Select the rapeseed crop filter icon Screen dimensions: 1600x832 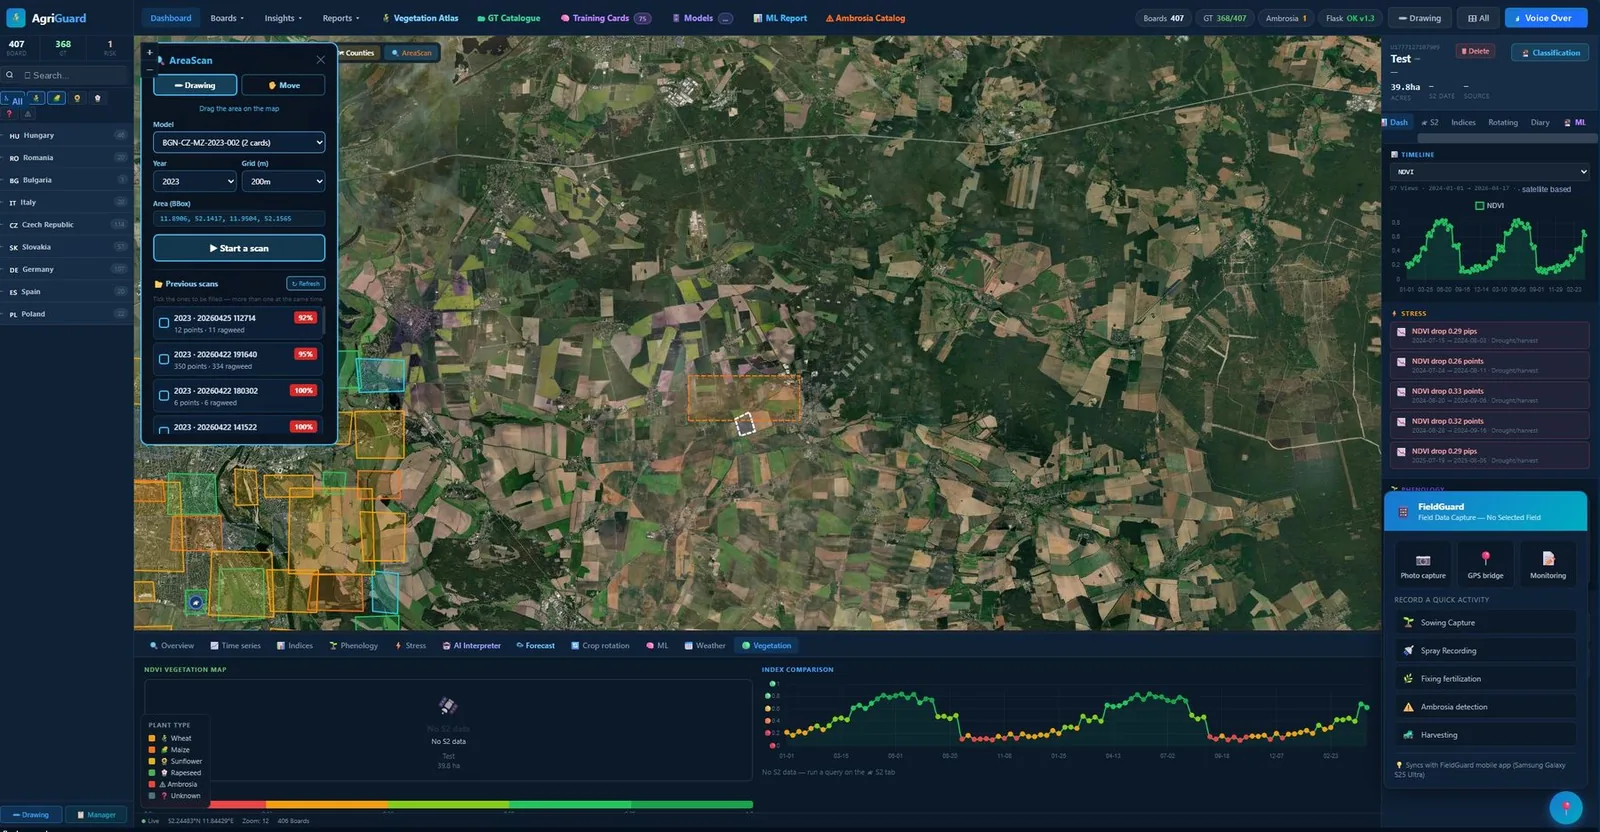(x=97, y=98)
